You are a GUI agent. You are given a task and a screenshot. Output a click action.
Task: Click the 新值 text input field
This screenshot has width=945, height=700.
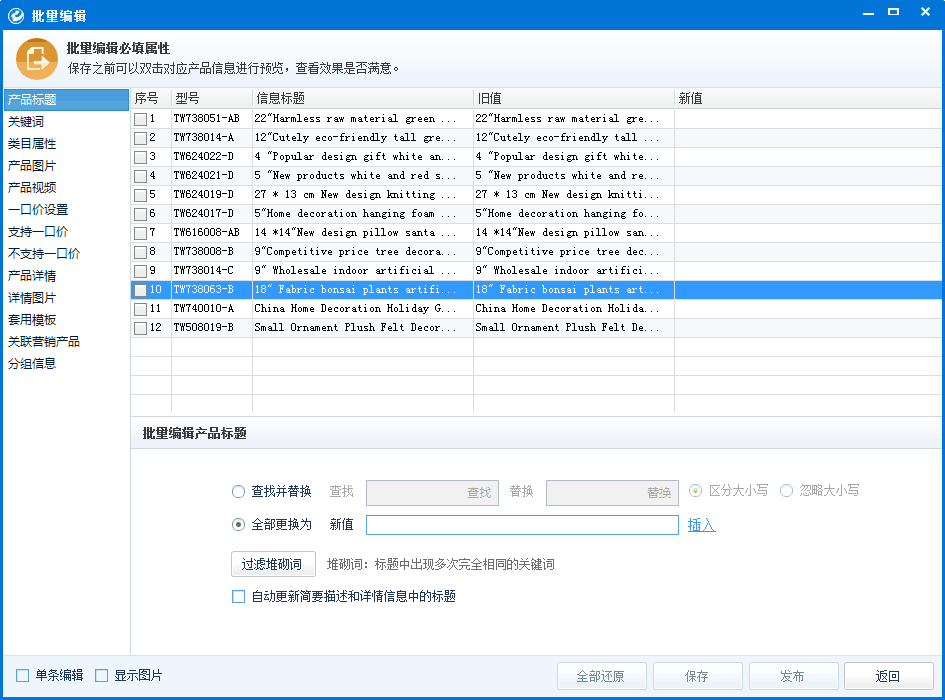[522, 525]
